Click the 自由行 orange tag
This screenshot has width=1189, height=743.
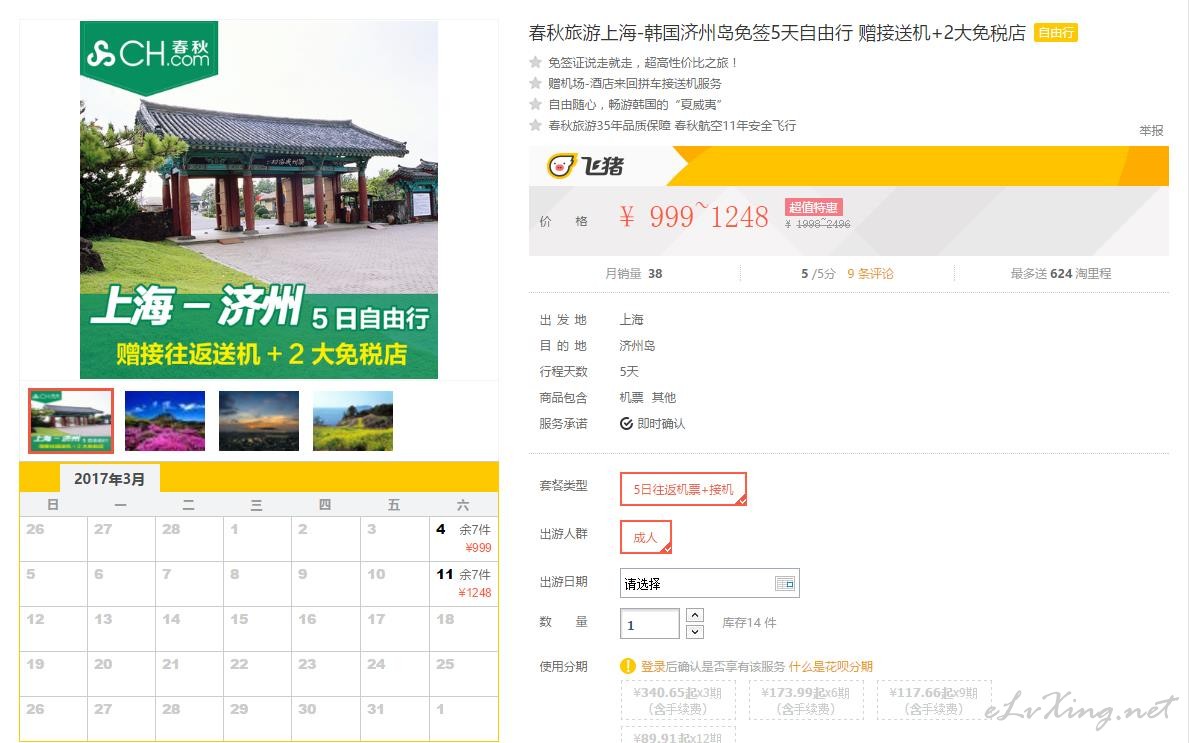point(1056,33)
